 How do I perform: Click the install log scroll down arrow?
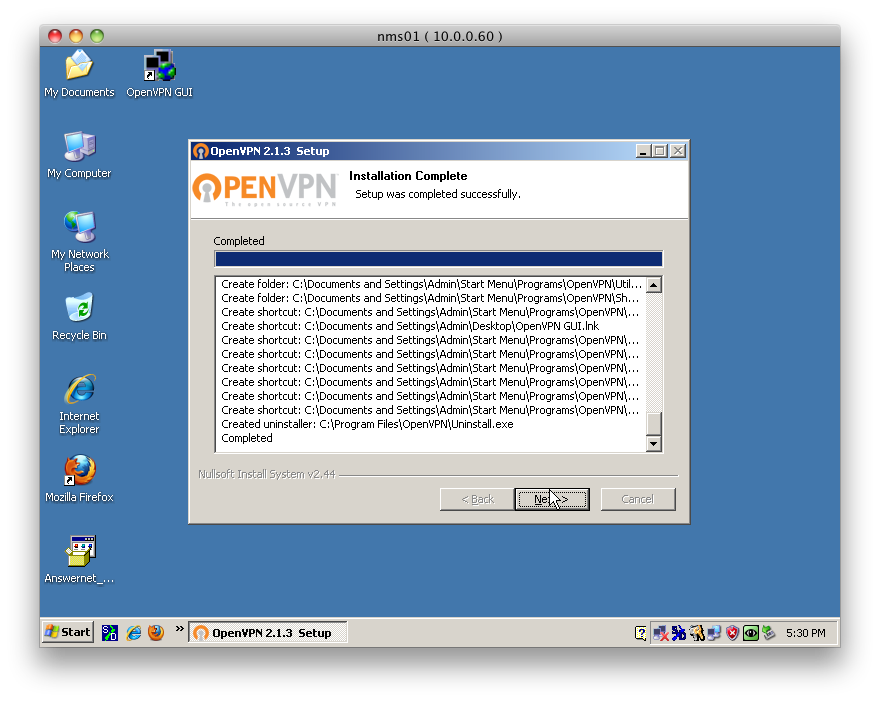(x=653, y=444)
